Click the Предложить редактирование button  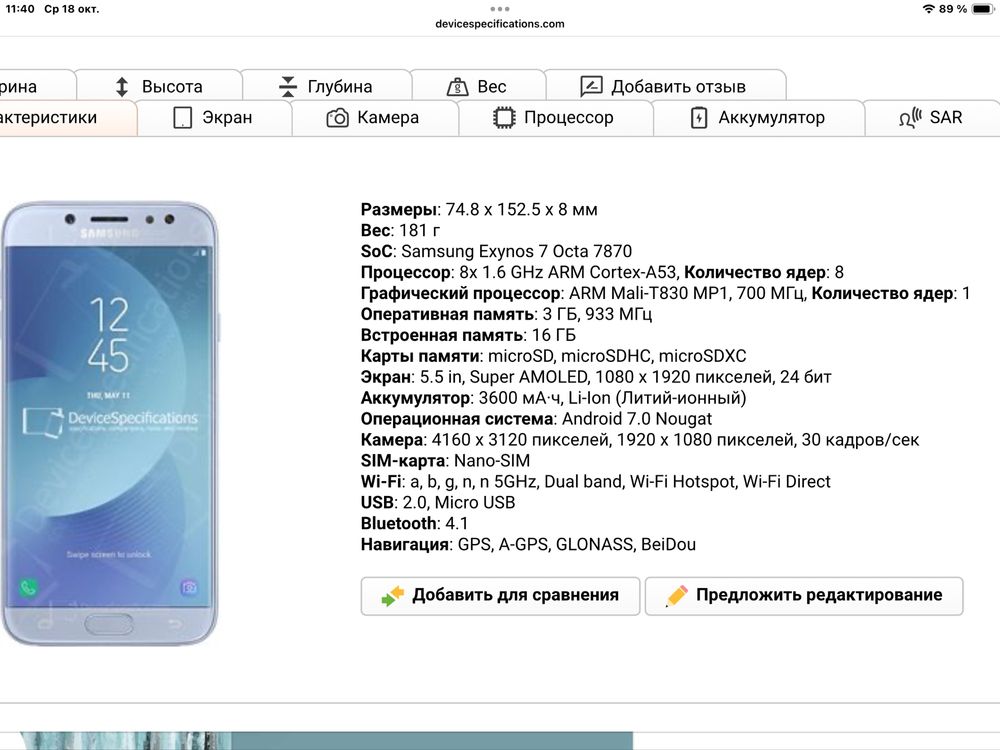click(804, 596)
